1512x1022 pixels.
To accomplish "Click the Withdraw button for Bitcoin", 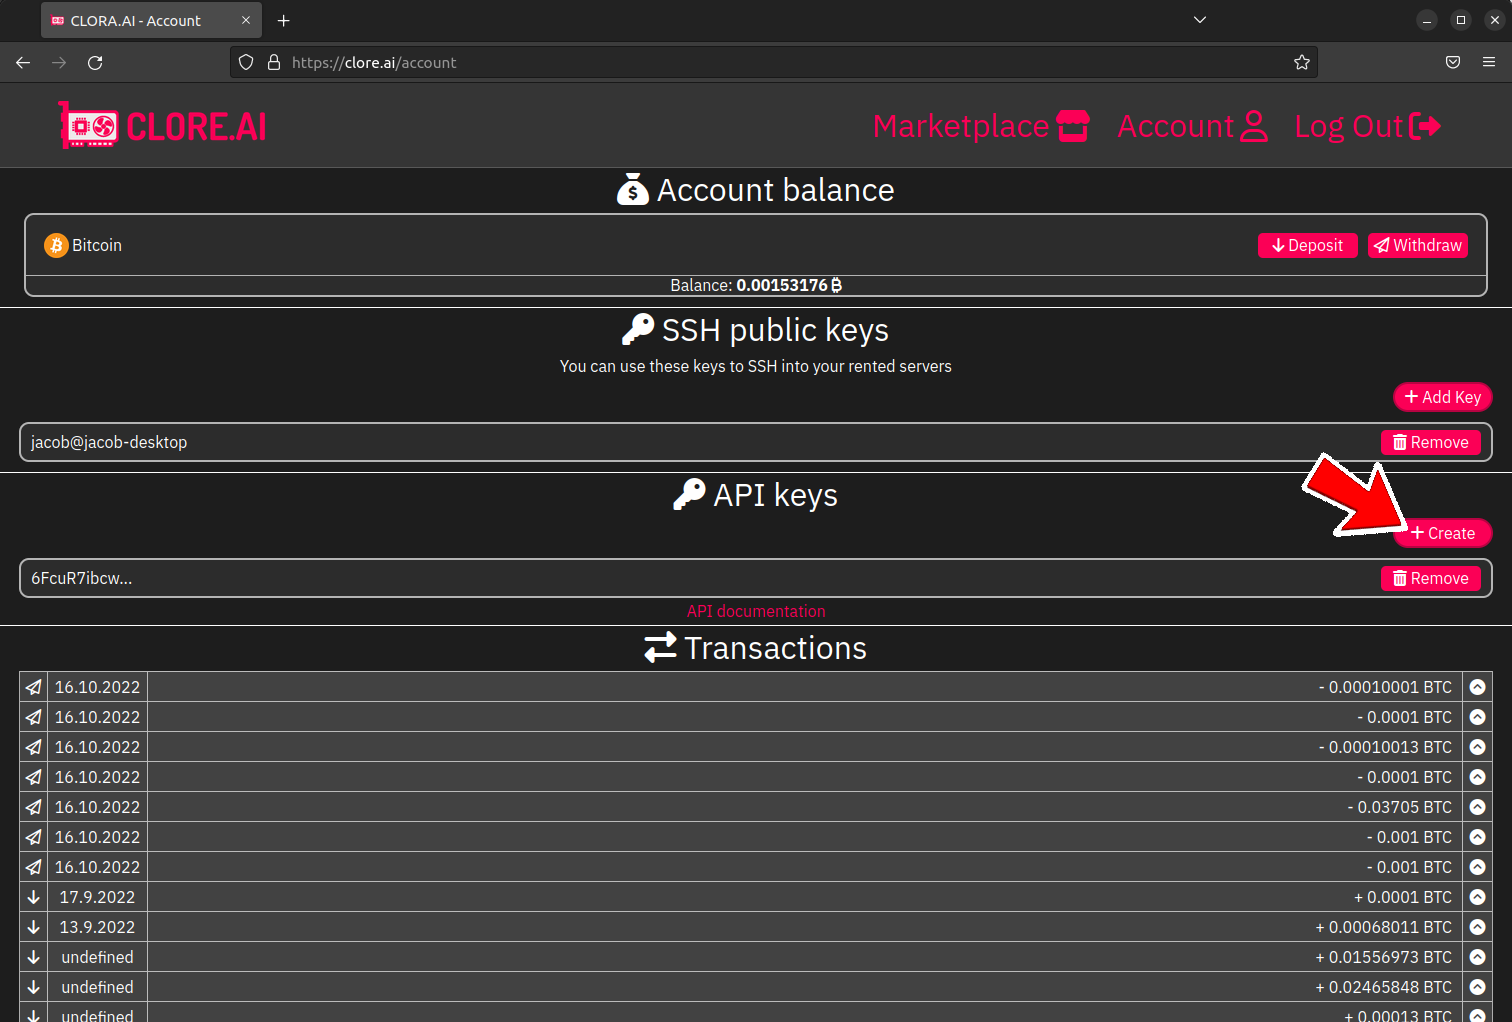I will coord(1417,245).
